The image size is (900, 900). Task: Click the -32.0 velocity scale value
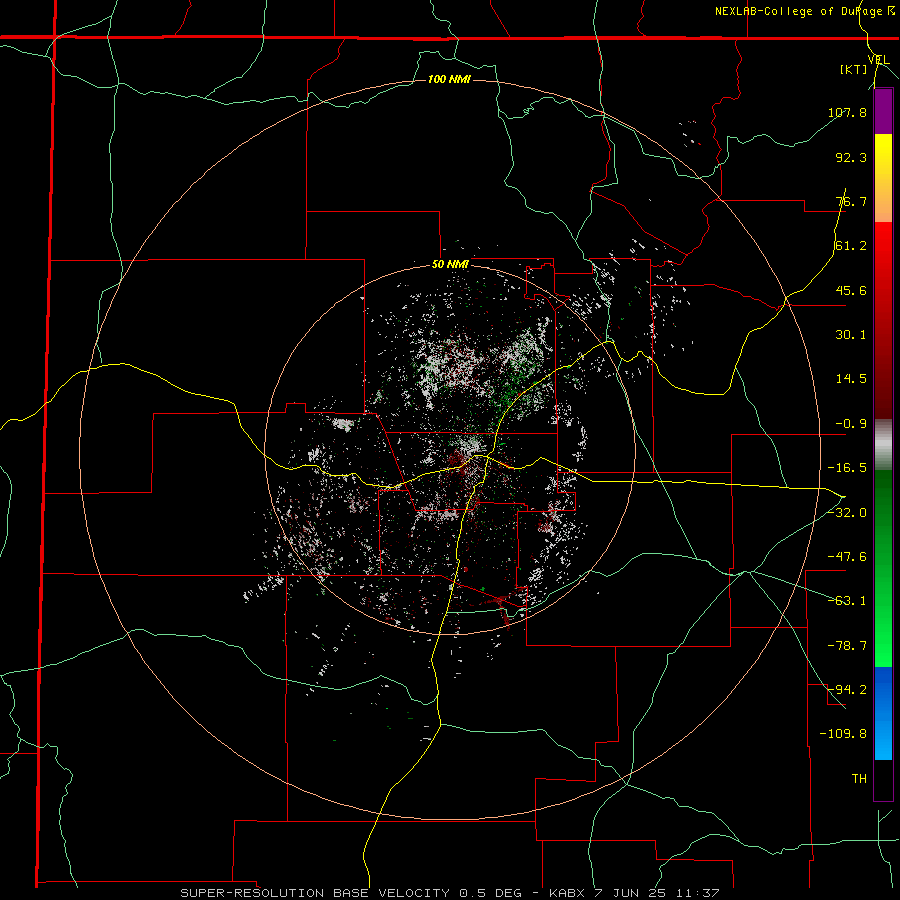(847, 513)
